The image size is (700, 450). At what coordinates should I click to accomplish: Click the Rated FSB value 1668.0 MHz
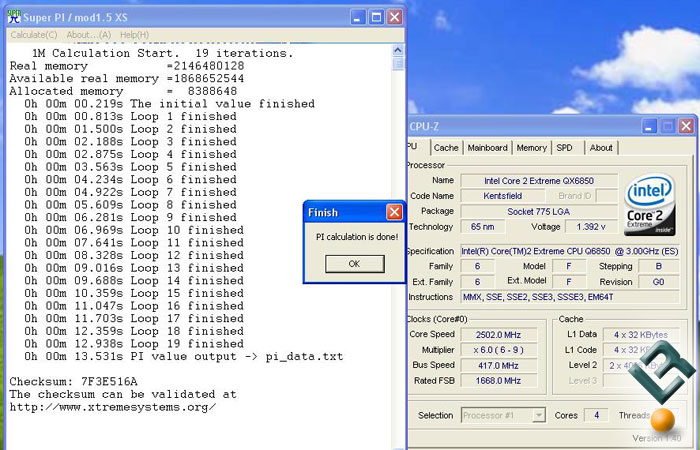point(498,381)
